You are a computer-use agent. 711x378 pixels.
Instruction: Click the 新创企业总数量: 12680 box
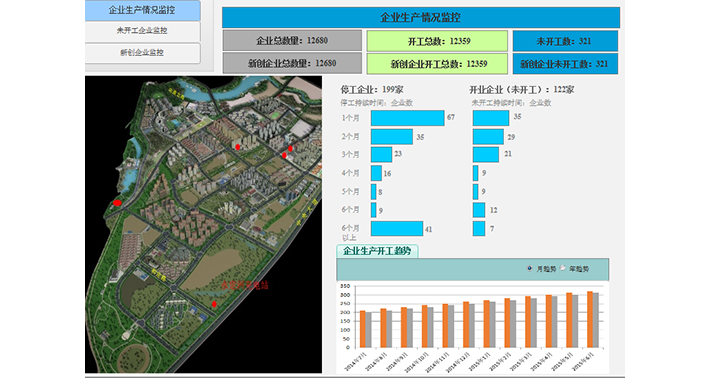pos(292,63)
